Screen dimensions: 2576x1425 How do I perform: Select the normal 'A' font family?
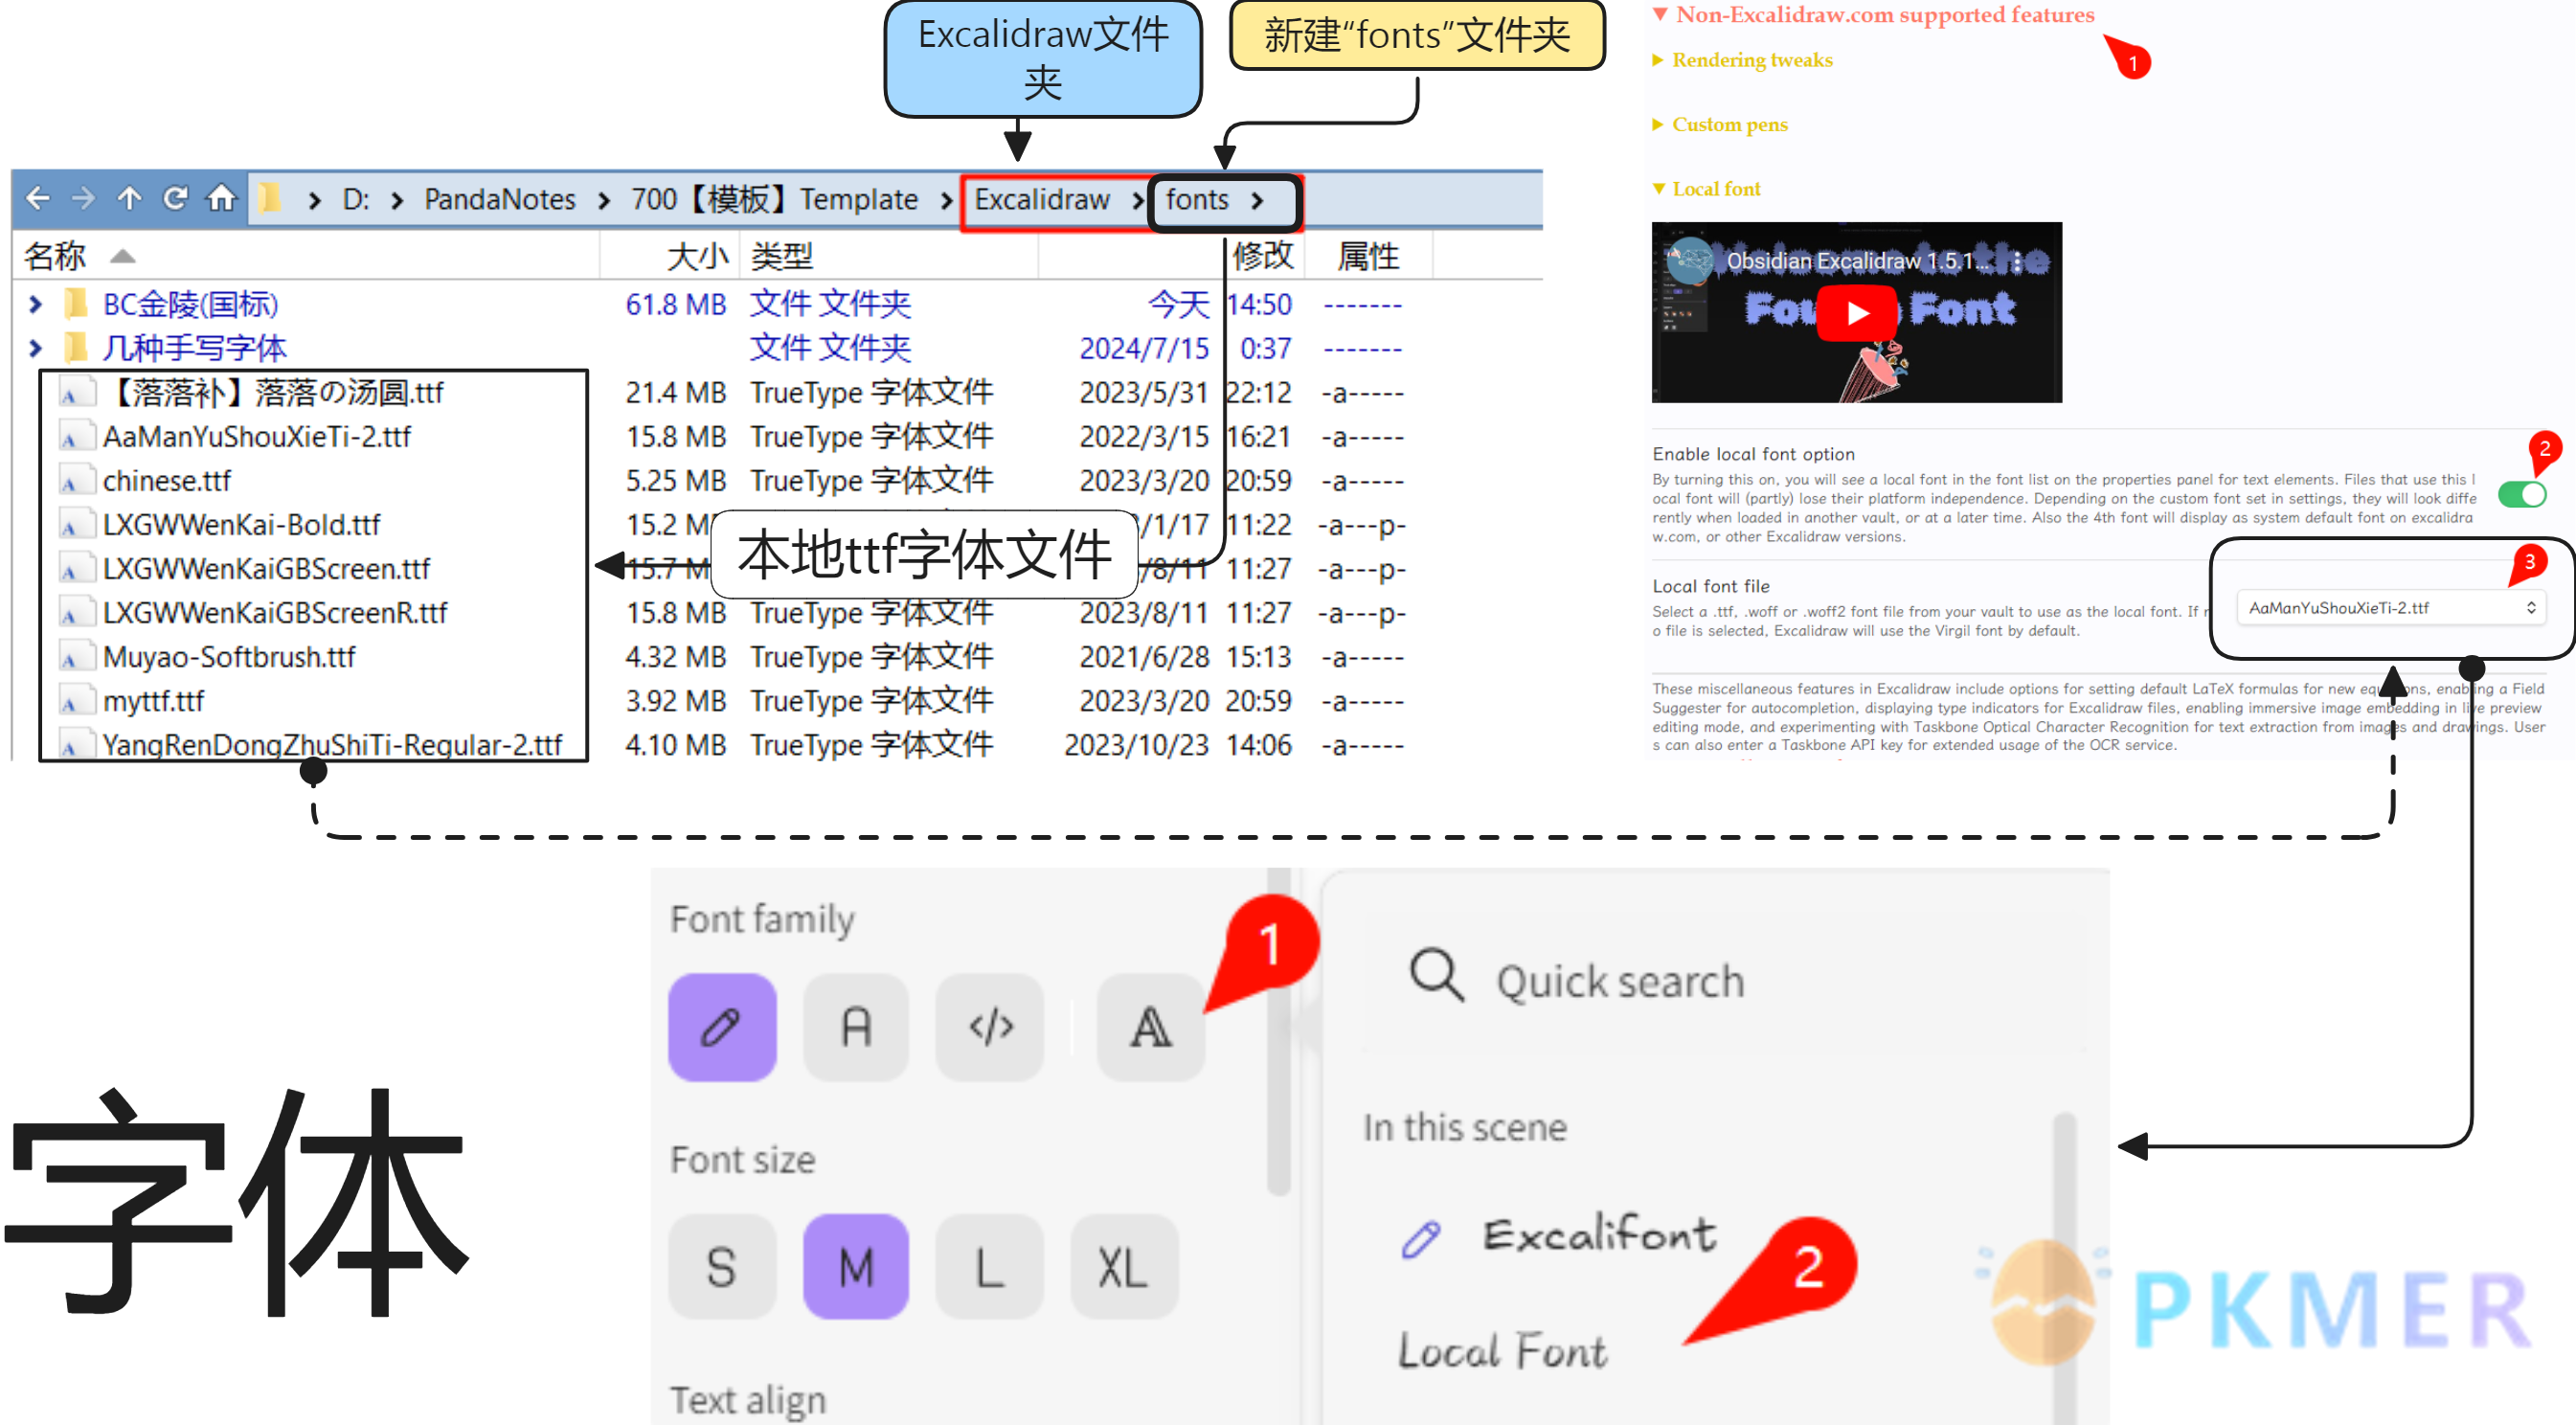point(856,1027)
